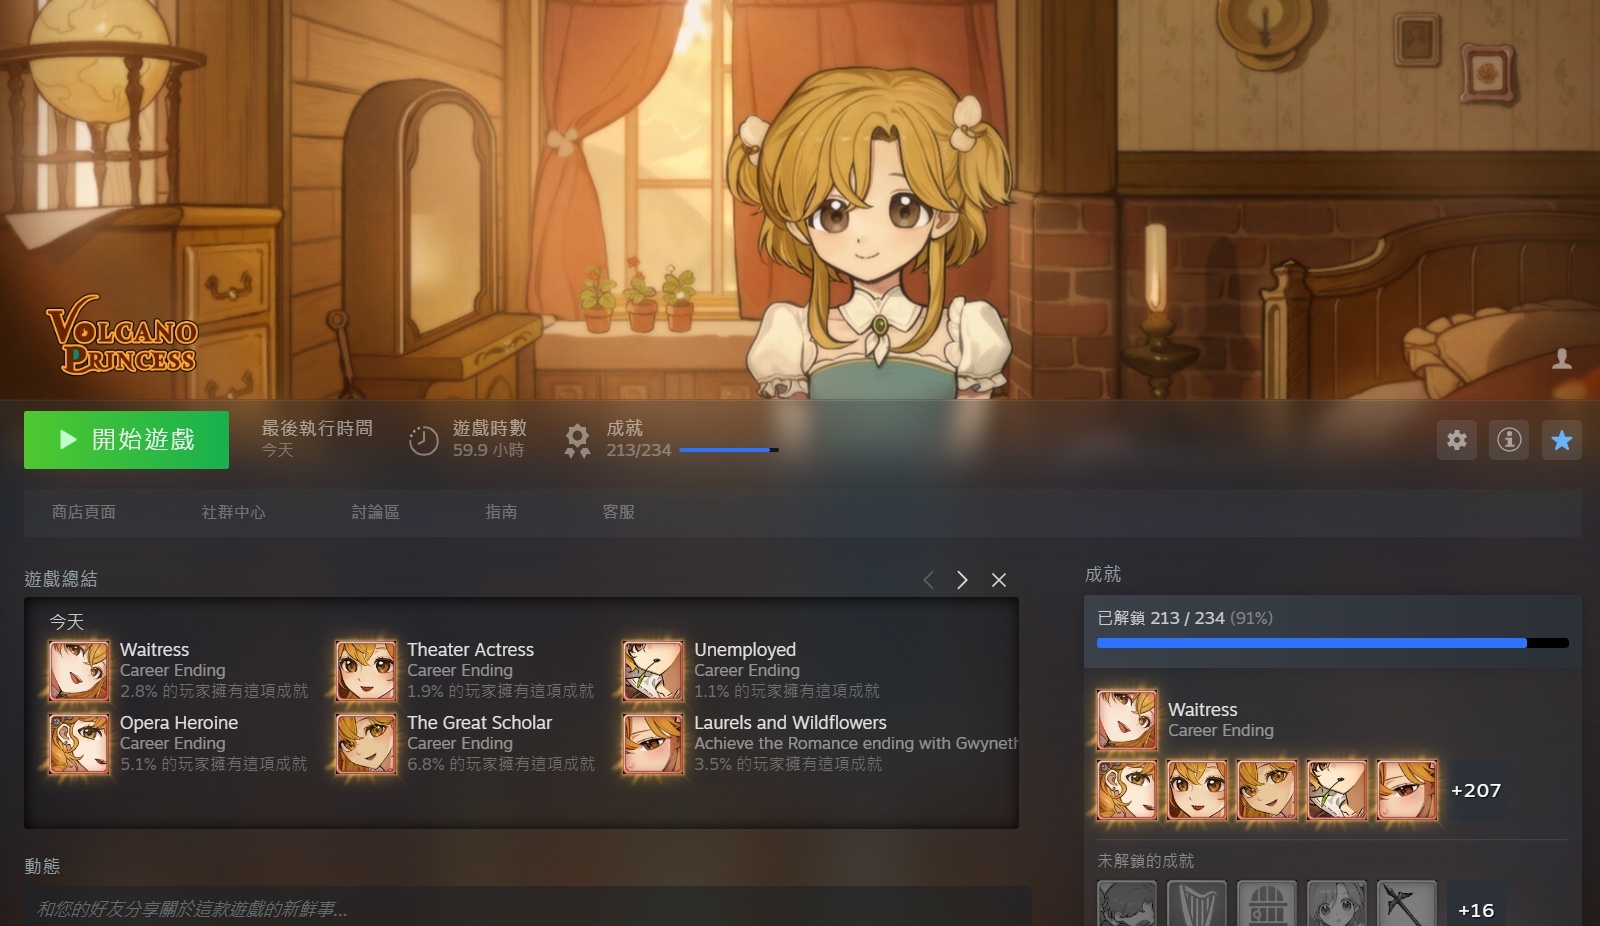
Task: Switch to 討論區 tab
Action: pyautogui.click(x=376, y=512)
